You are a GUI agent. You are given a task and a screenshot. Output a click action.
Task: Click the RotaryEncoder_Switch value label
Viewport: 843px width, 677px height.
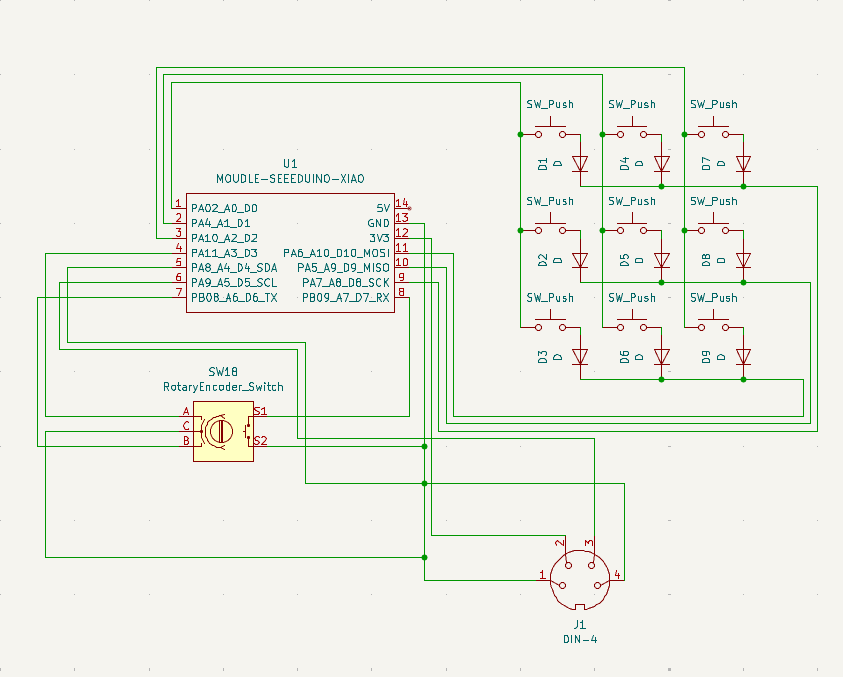click(x=223, y=387)
